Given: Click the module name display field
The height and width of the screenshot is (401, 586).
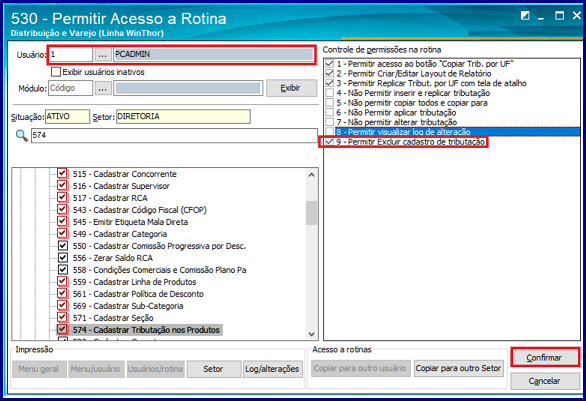Looking at the screenshot, I should (x=188, y=88).
